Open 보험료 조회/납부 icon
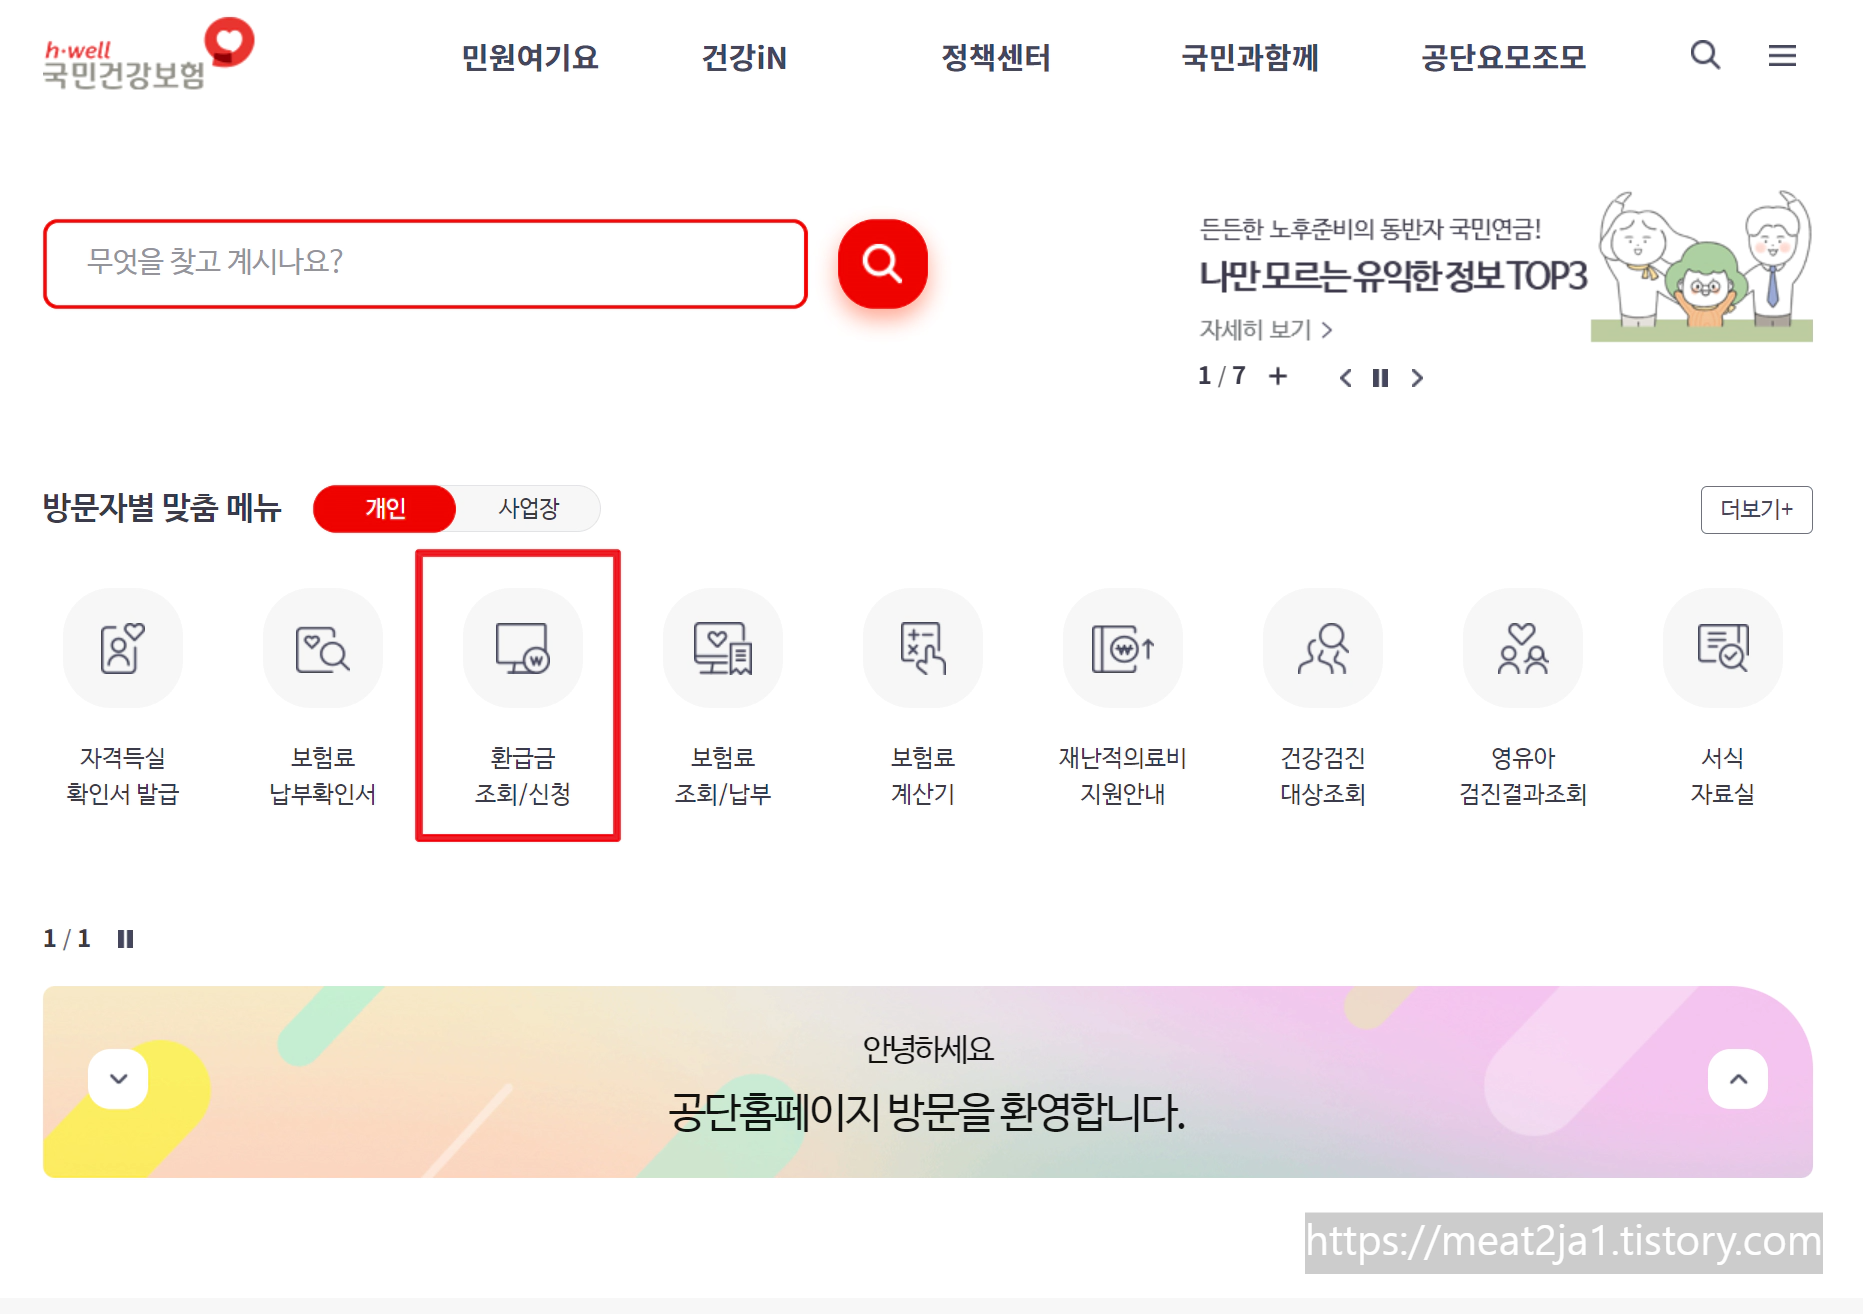Image resolution: width=1863 pixels, height=1314 pixels. click(722, 648)
